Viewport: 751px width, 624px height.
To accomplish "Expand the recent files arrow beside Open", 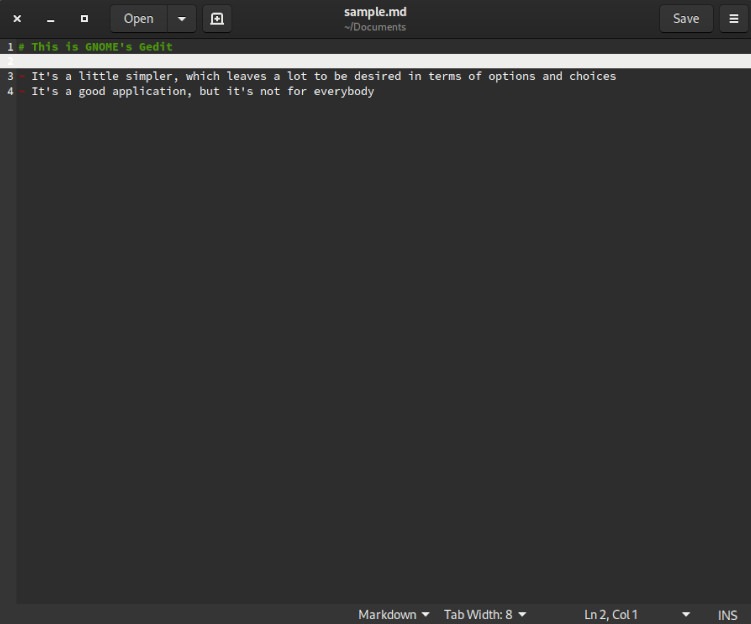I will [181, 18].
